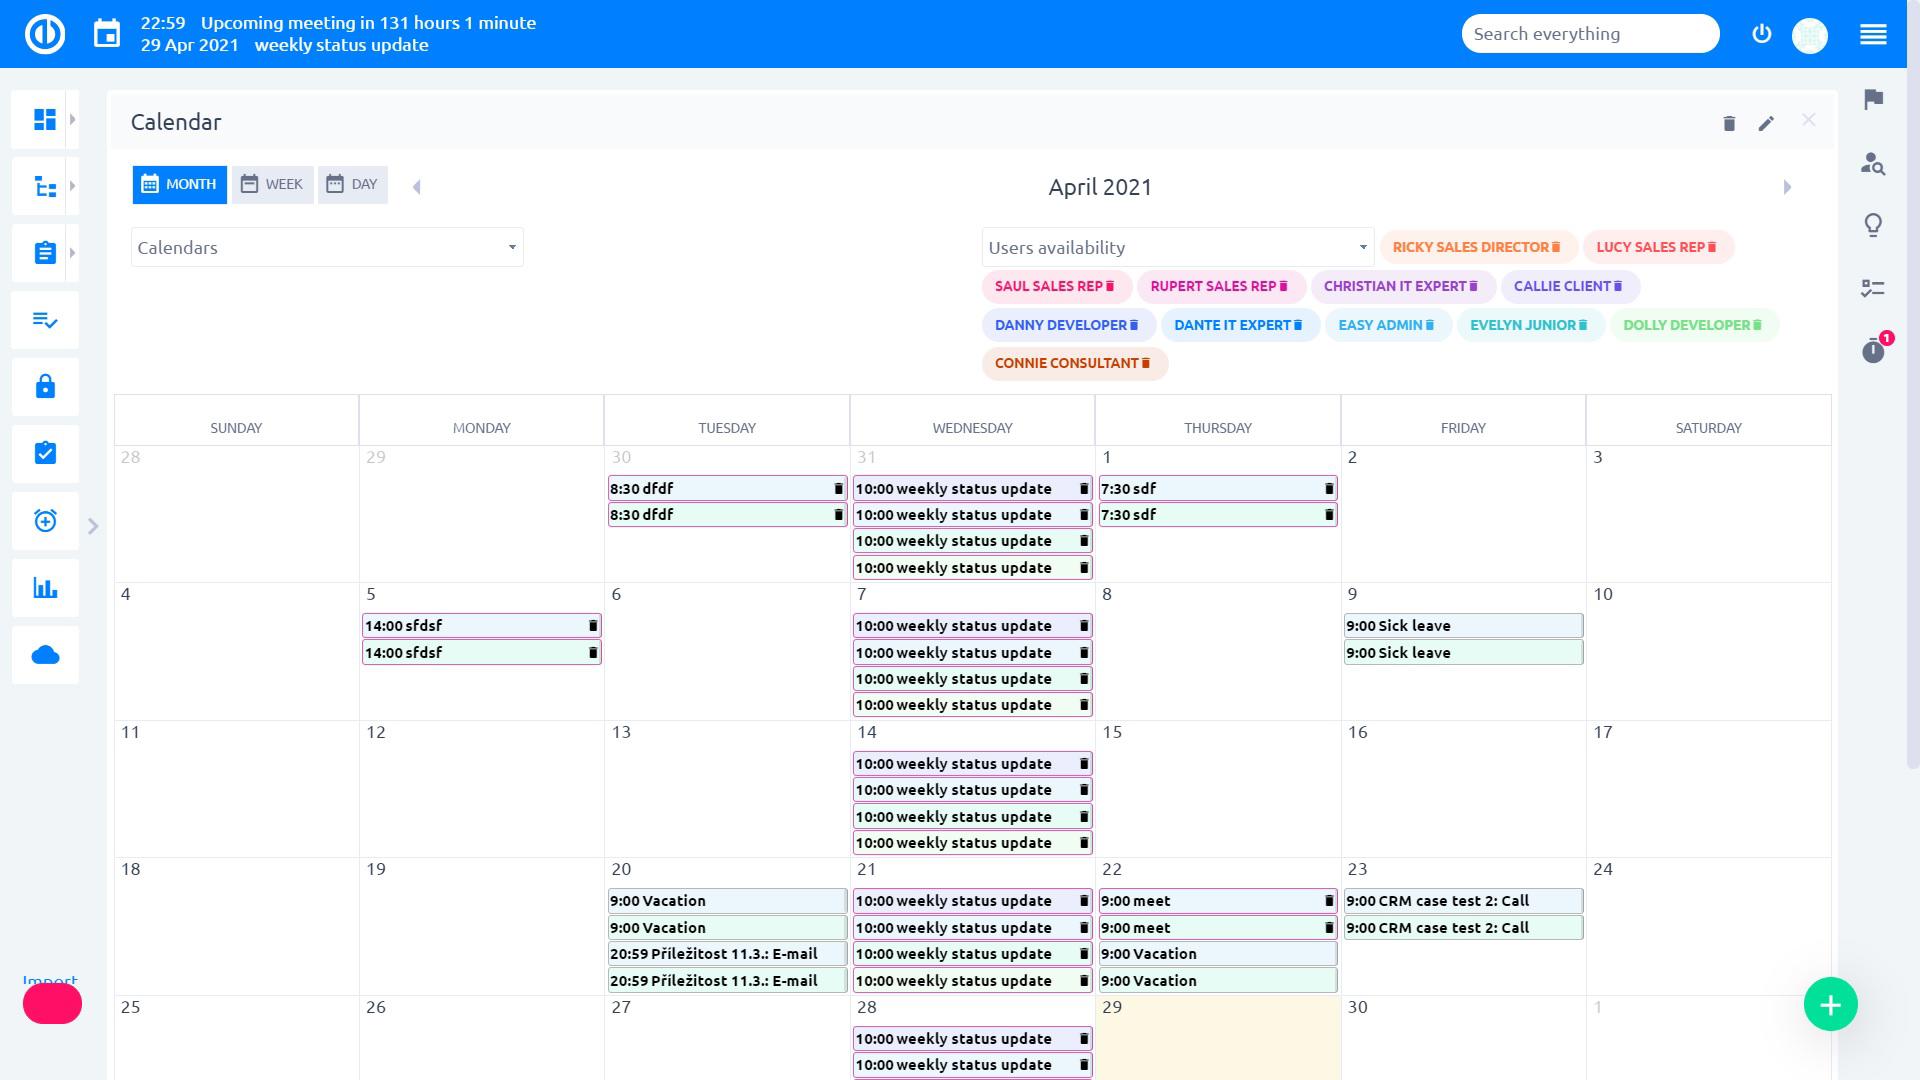Image resolution: width=1920 pixels, height=1080 pixels.
Task: Click the padlock icon in sidebar
Action: click(45, 387)
